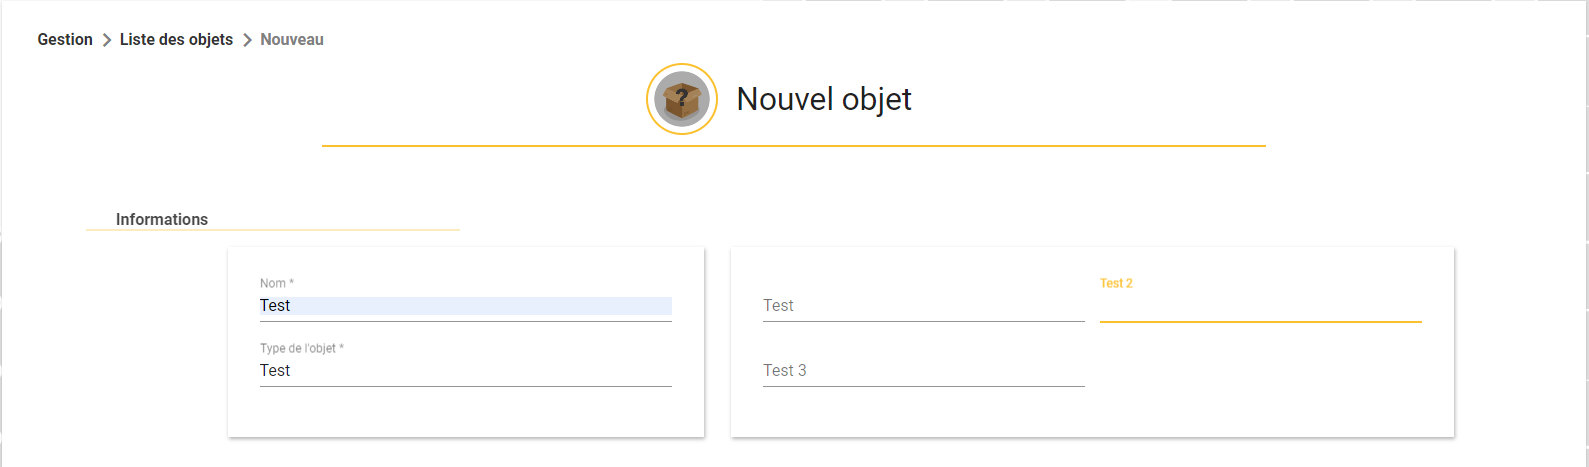Focus the Type de l'objet input field
The width and height of the screenshot is (1589, 467).
click(x=466, y=371)
